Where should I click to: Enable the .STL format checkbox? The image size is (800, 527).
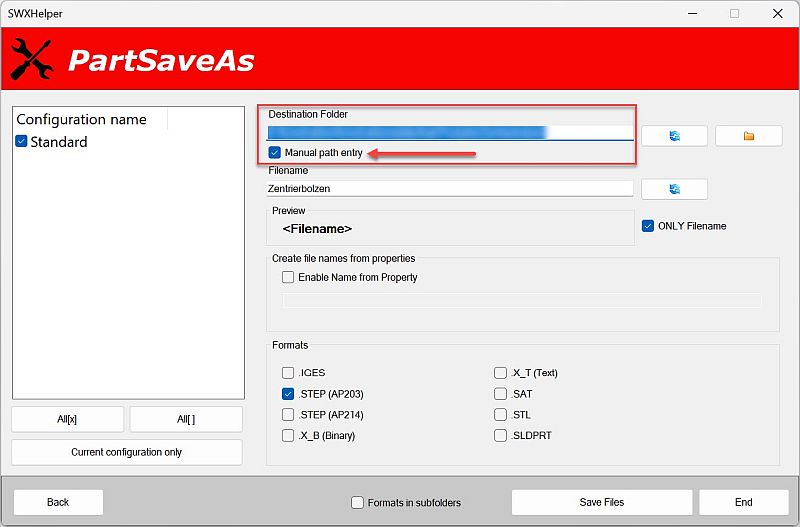tap(500, 415)
